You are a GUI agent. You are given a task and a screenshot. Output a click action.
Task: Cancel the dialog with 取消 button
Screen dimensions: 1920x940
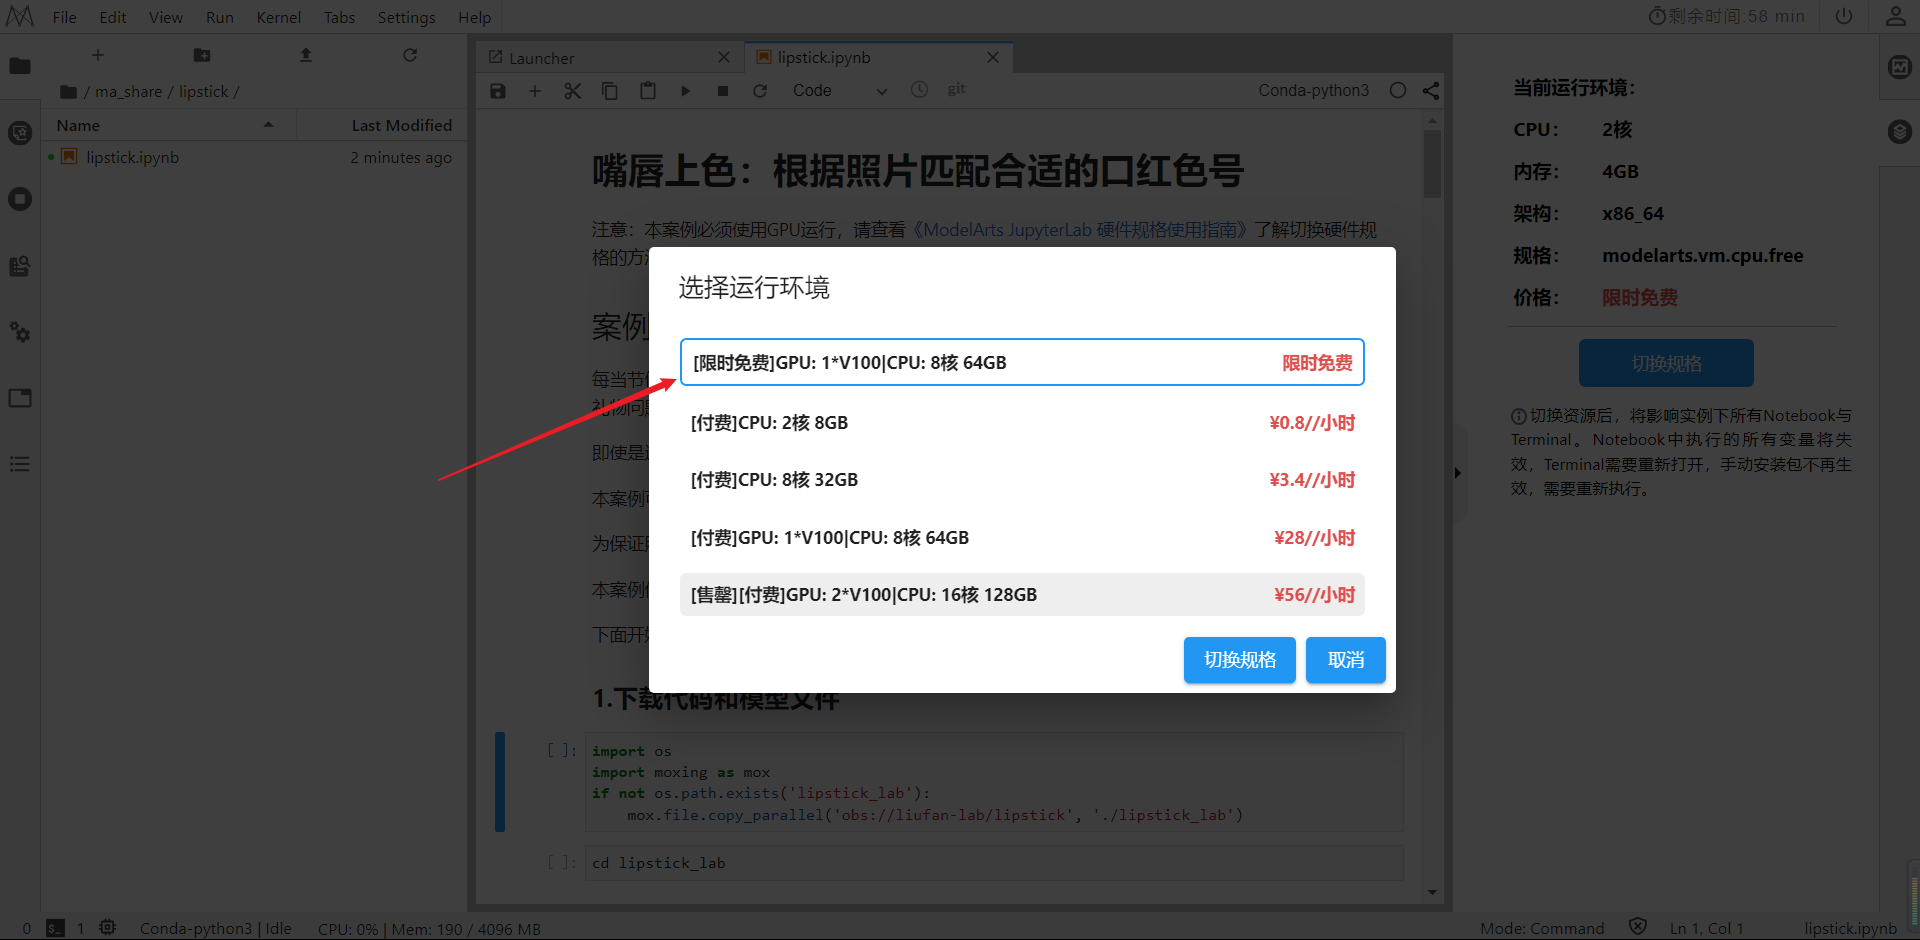1346,660
